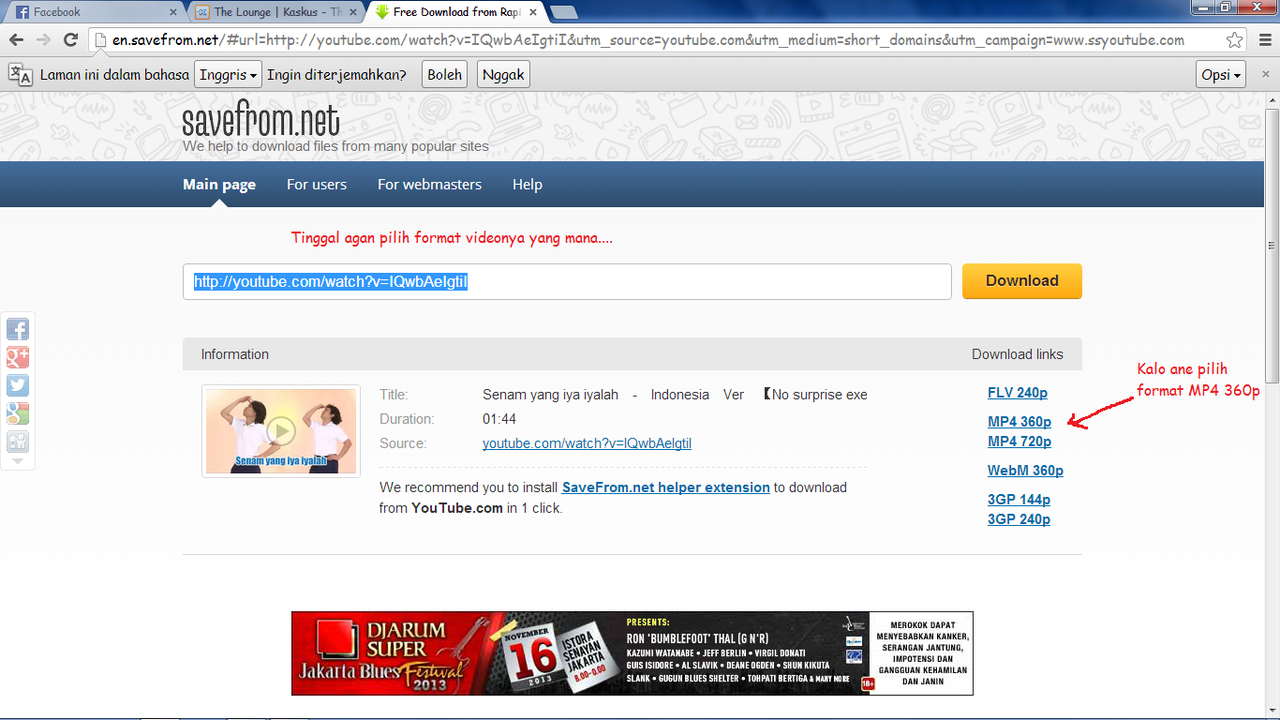Click the video title text Senam yang iya iyalah
This screenshot has height=720, width=1280.
click(551, 395)
